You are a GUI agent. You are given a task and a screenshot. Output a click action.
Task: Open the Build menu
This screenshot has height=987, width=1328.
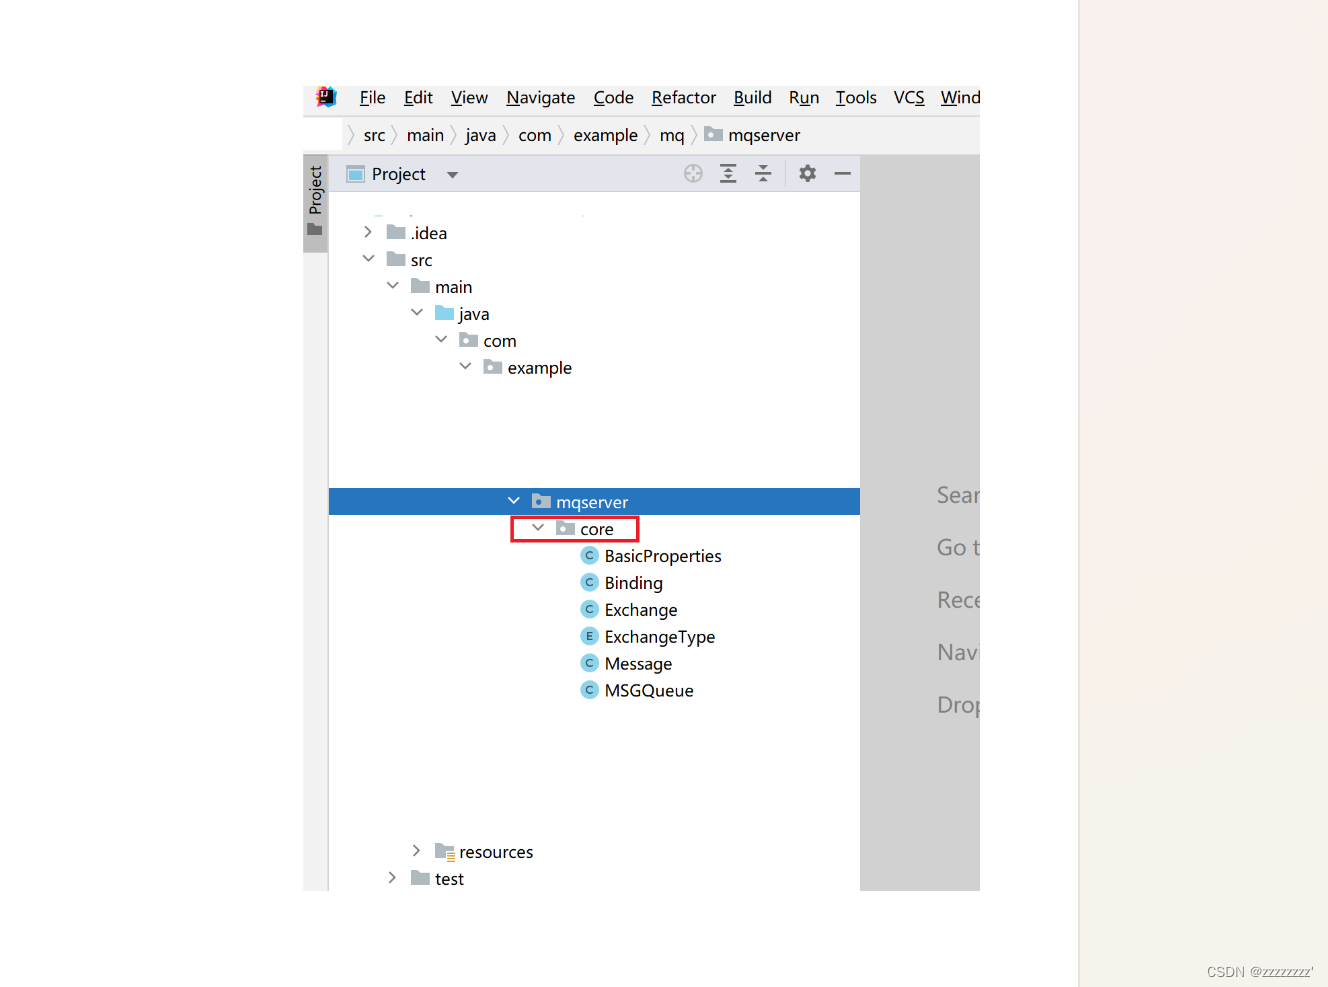pyautogui.click(x=753, y=97)
